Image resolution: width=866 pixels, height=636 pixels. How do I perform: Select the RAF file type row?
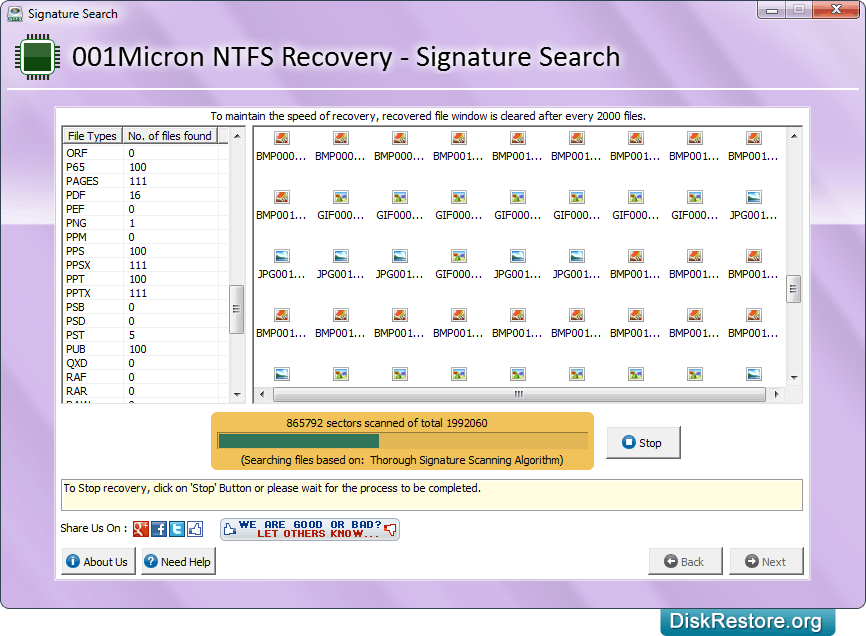pos(146,378)
